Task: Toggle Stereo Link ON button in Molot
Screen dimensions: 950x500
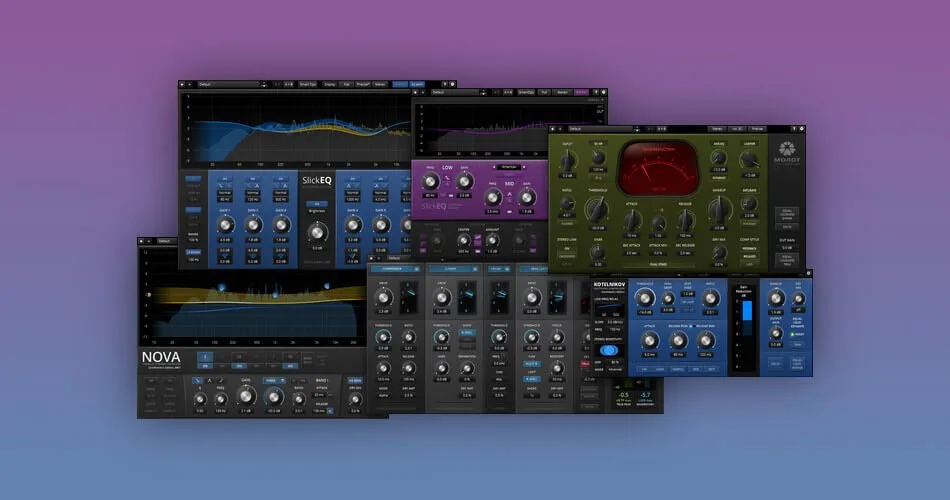Action: [568, 248]
